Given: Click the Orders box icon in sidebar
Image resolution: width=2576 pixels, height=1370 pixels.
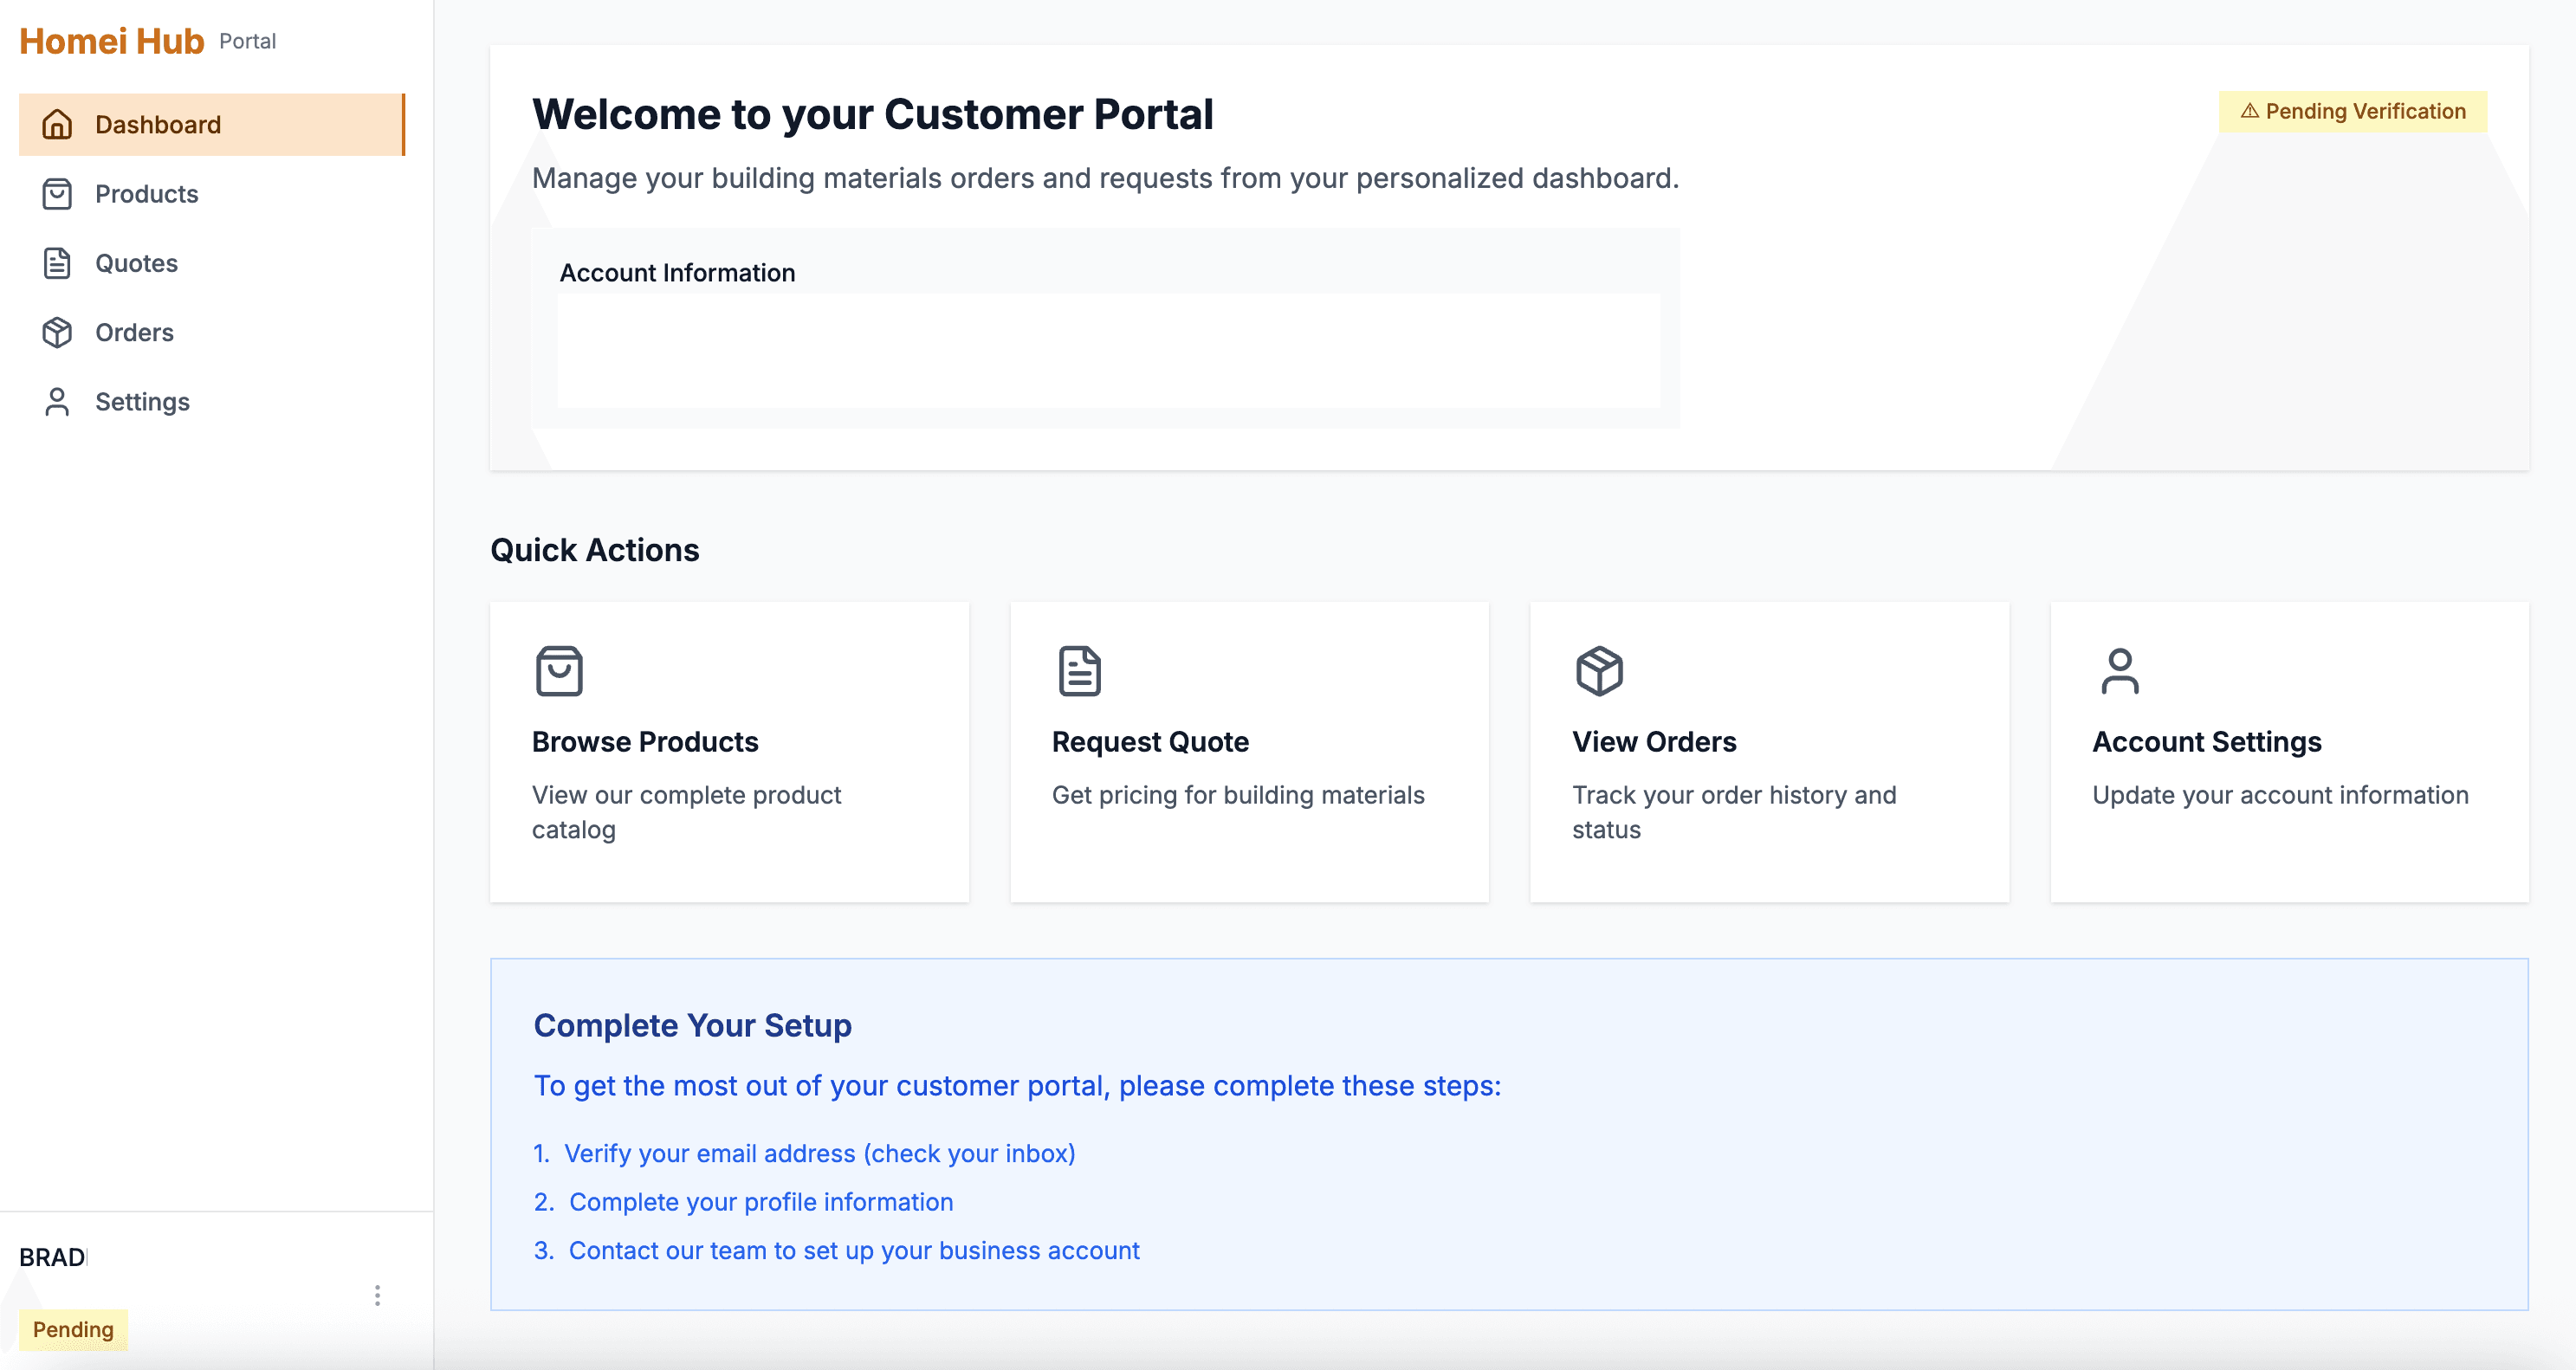Looking at the screenshot, I should [57, 332].
